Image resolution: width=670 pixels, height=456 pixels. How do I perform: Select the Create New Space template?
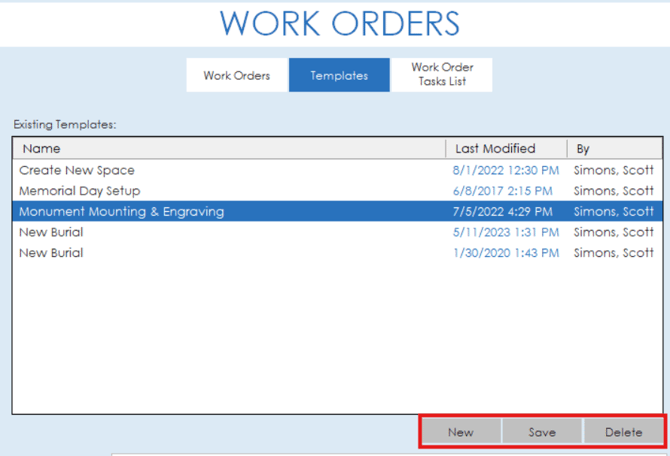click(77, 170)
